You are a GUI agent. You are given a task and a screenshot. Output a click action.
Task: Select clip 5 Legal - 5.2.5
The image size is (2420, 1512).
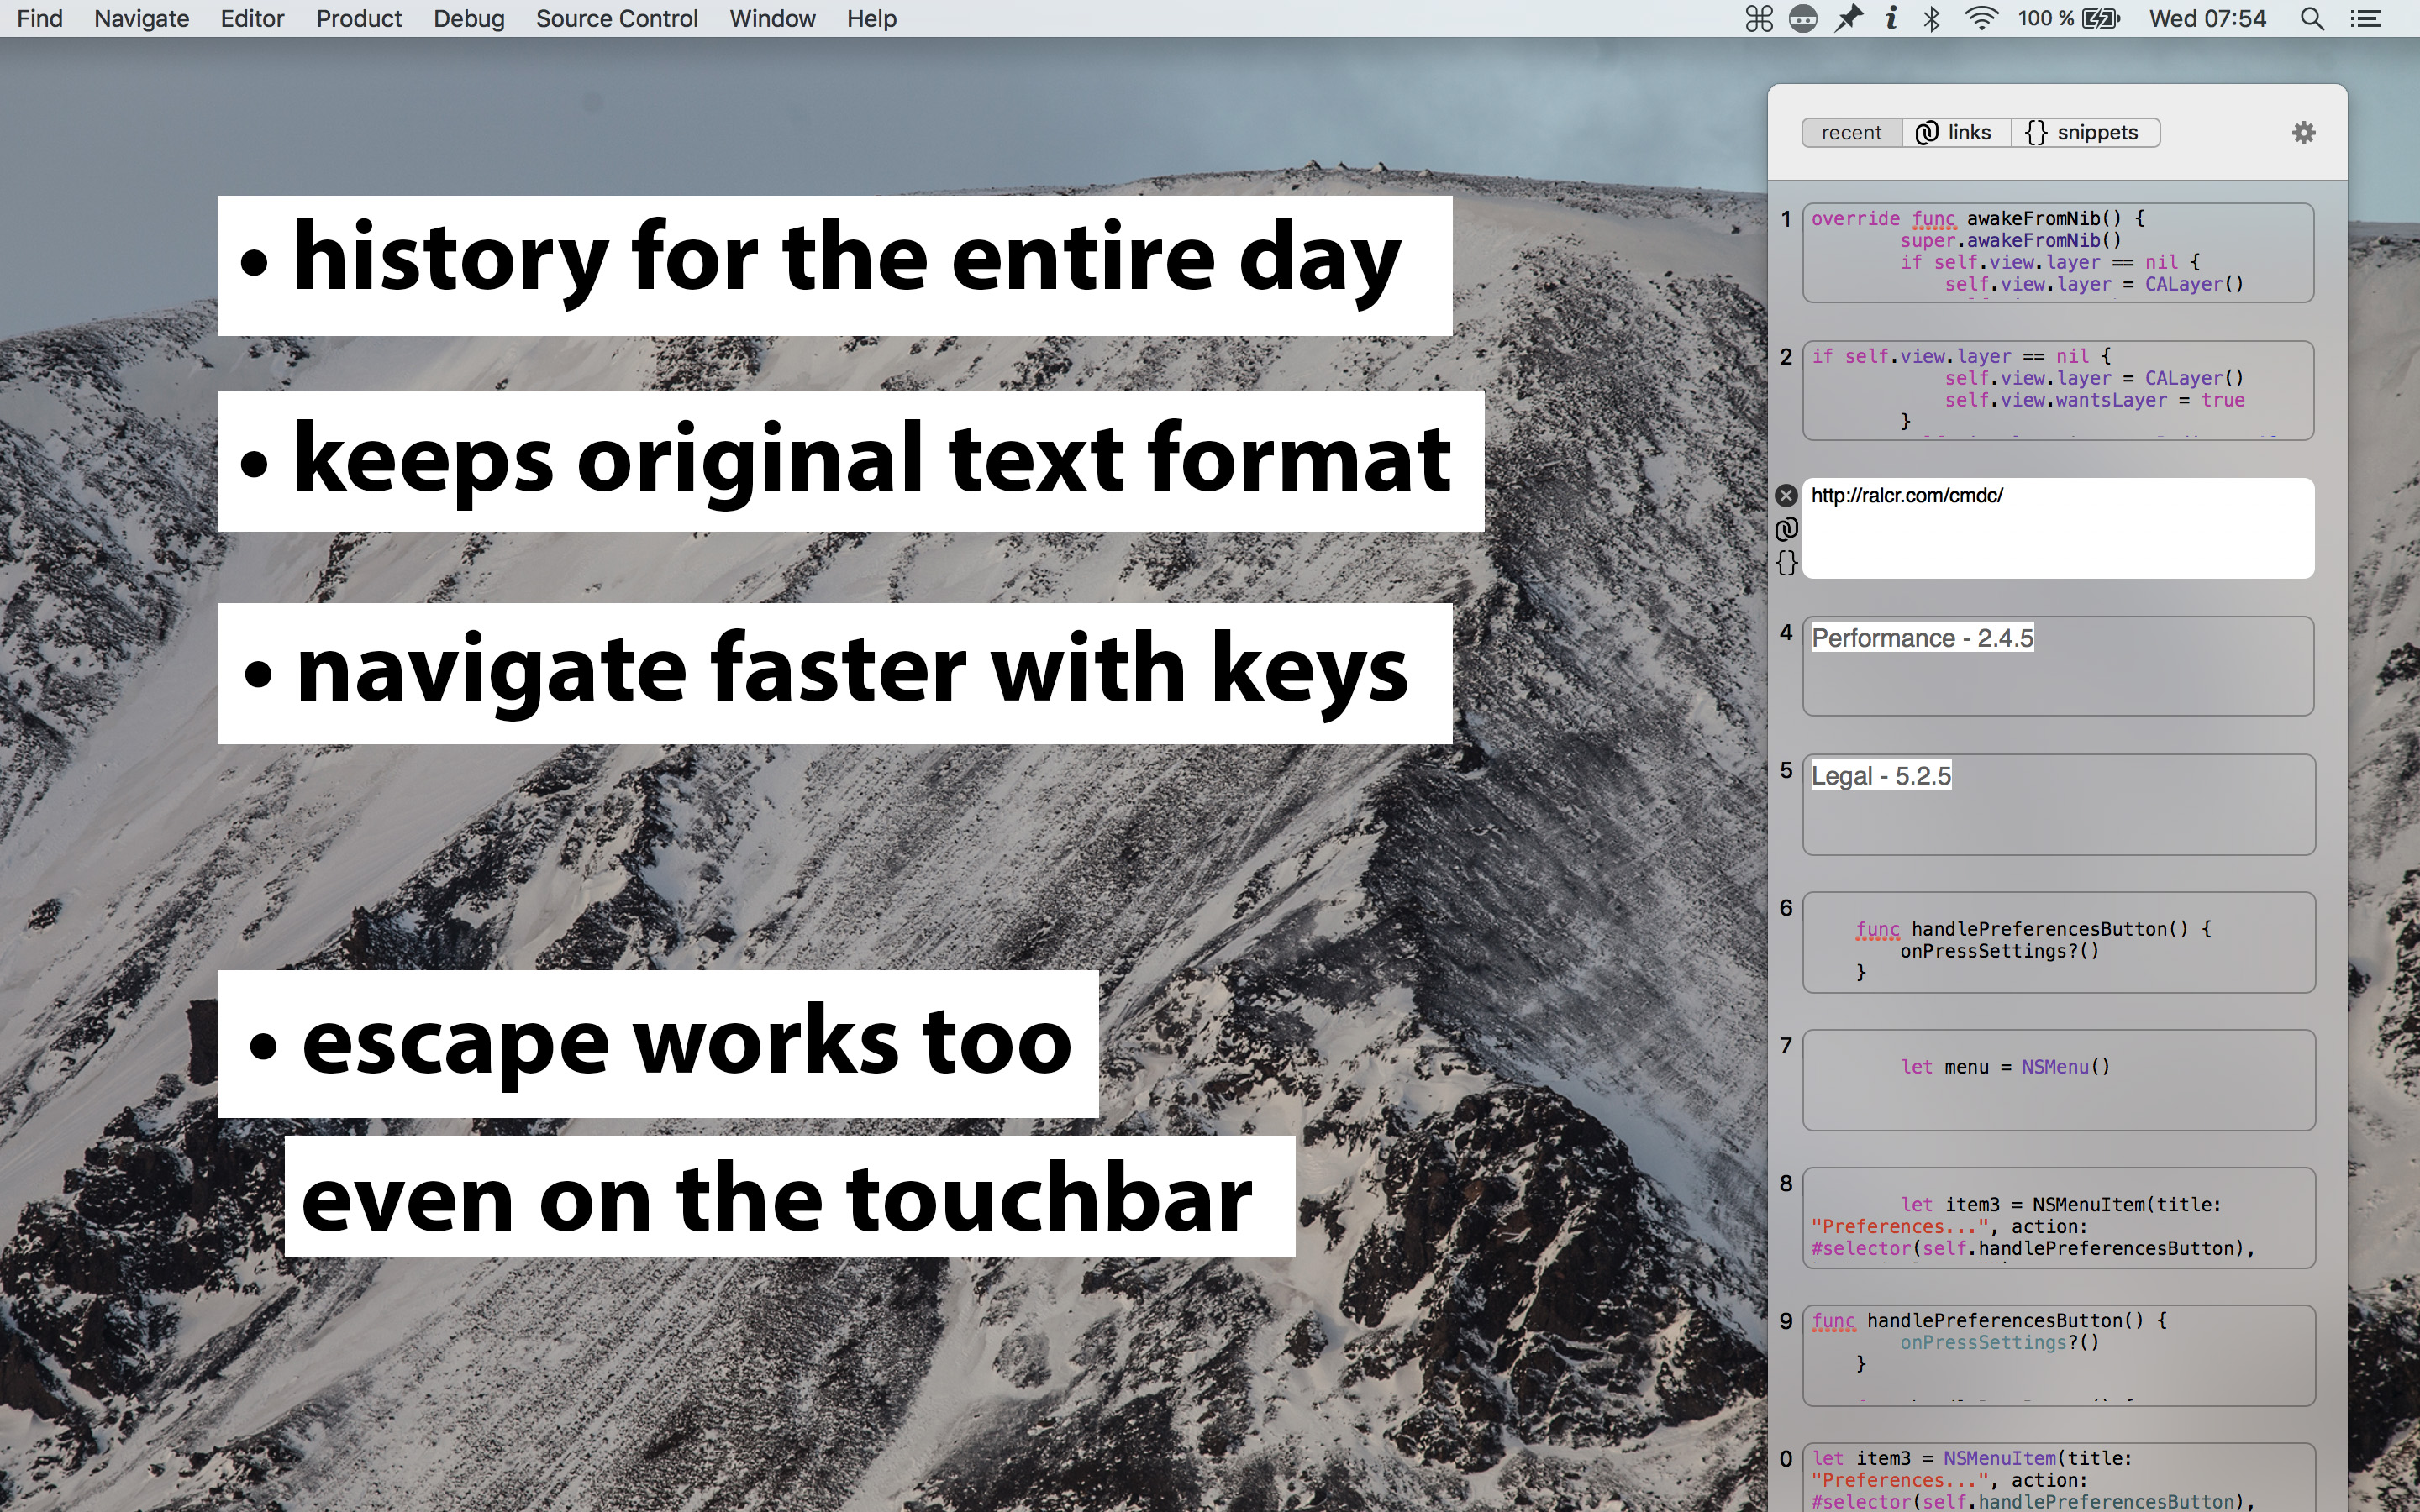coord(2058,804)
